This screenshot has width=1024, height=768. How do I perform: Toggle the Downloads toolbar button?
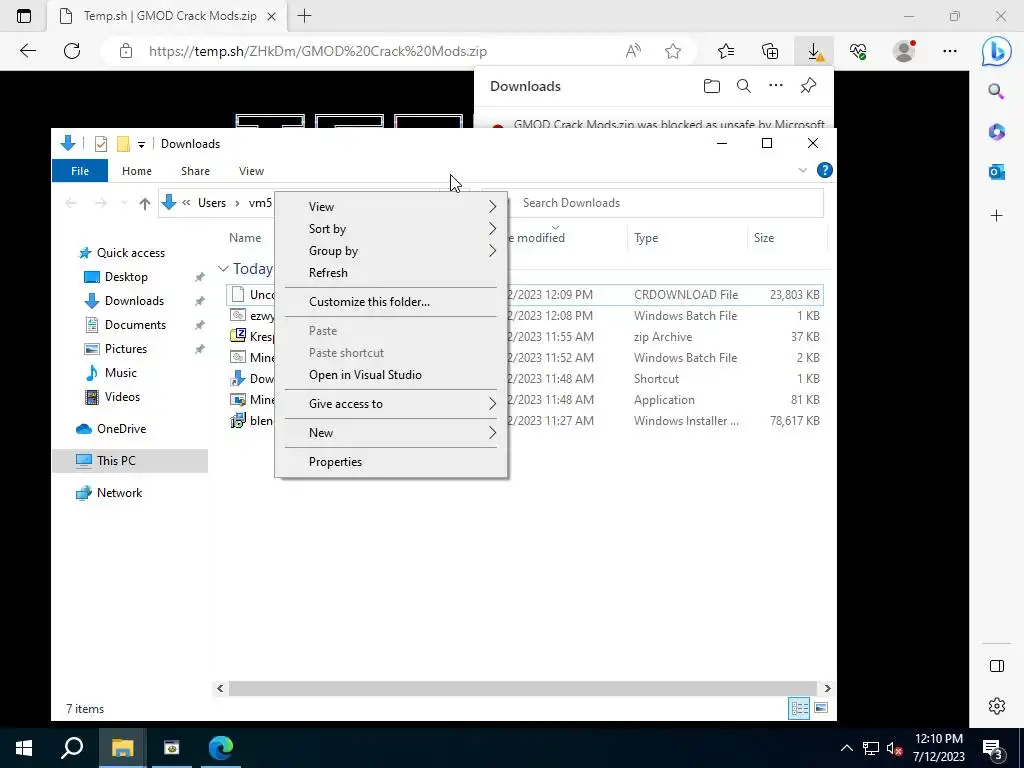pos(814,51)
